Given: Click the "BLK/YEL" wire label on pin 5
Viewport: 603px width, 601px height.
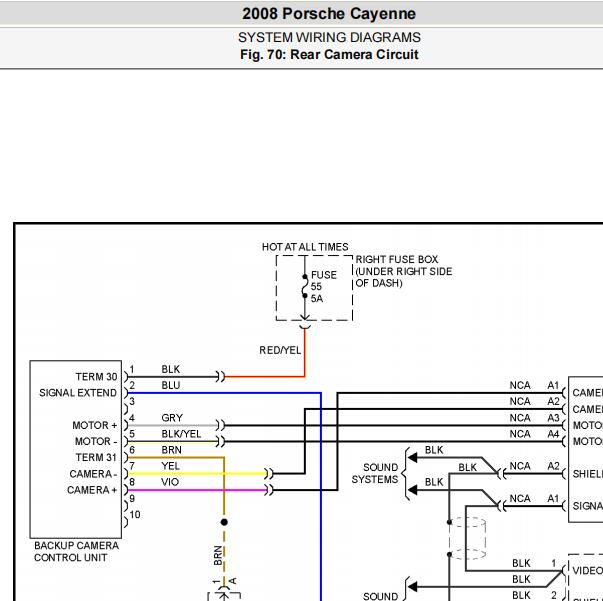Looking at the screenshot, I should click(181, 434).
